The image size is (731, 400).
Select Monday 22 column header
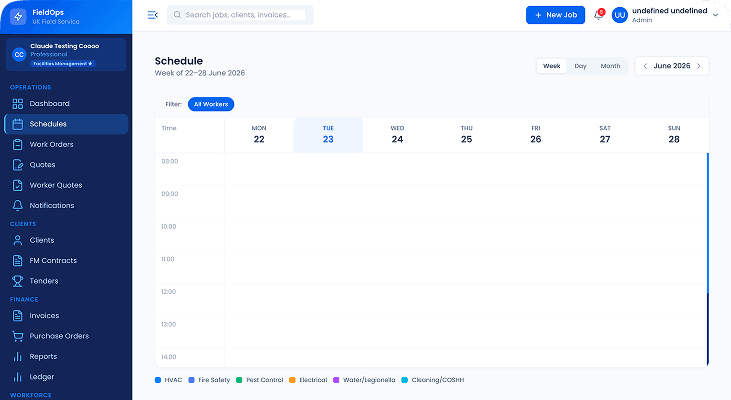[x=259, y=135]
